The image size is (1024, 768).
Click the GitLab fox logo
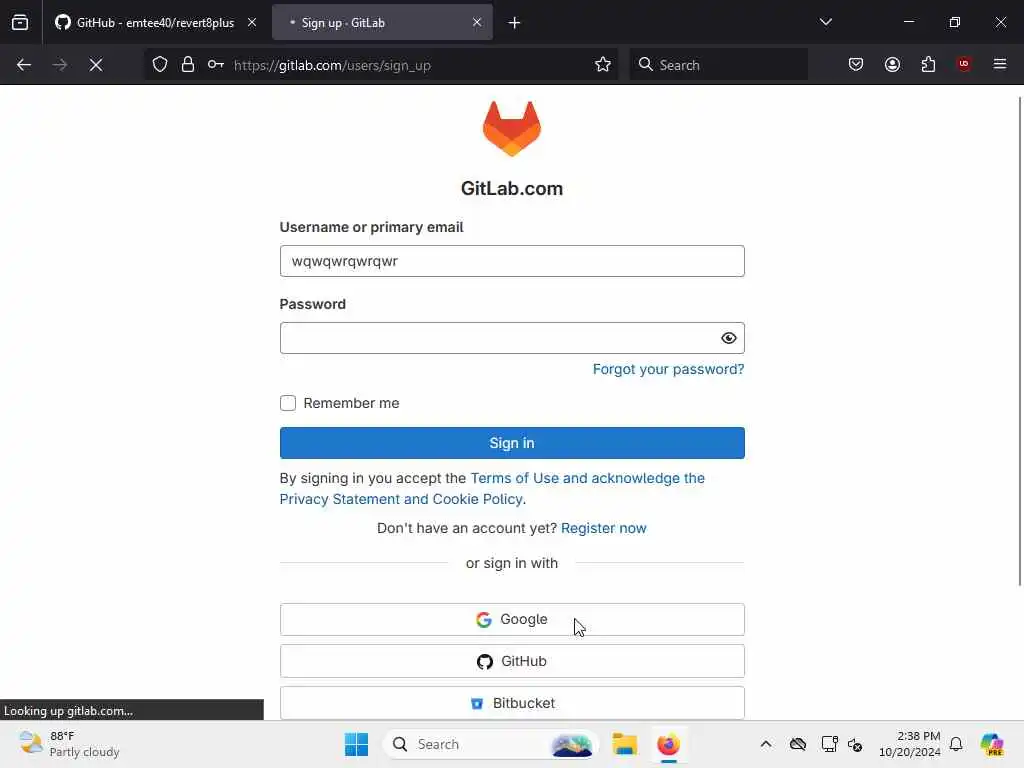[512, 129]
